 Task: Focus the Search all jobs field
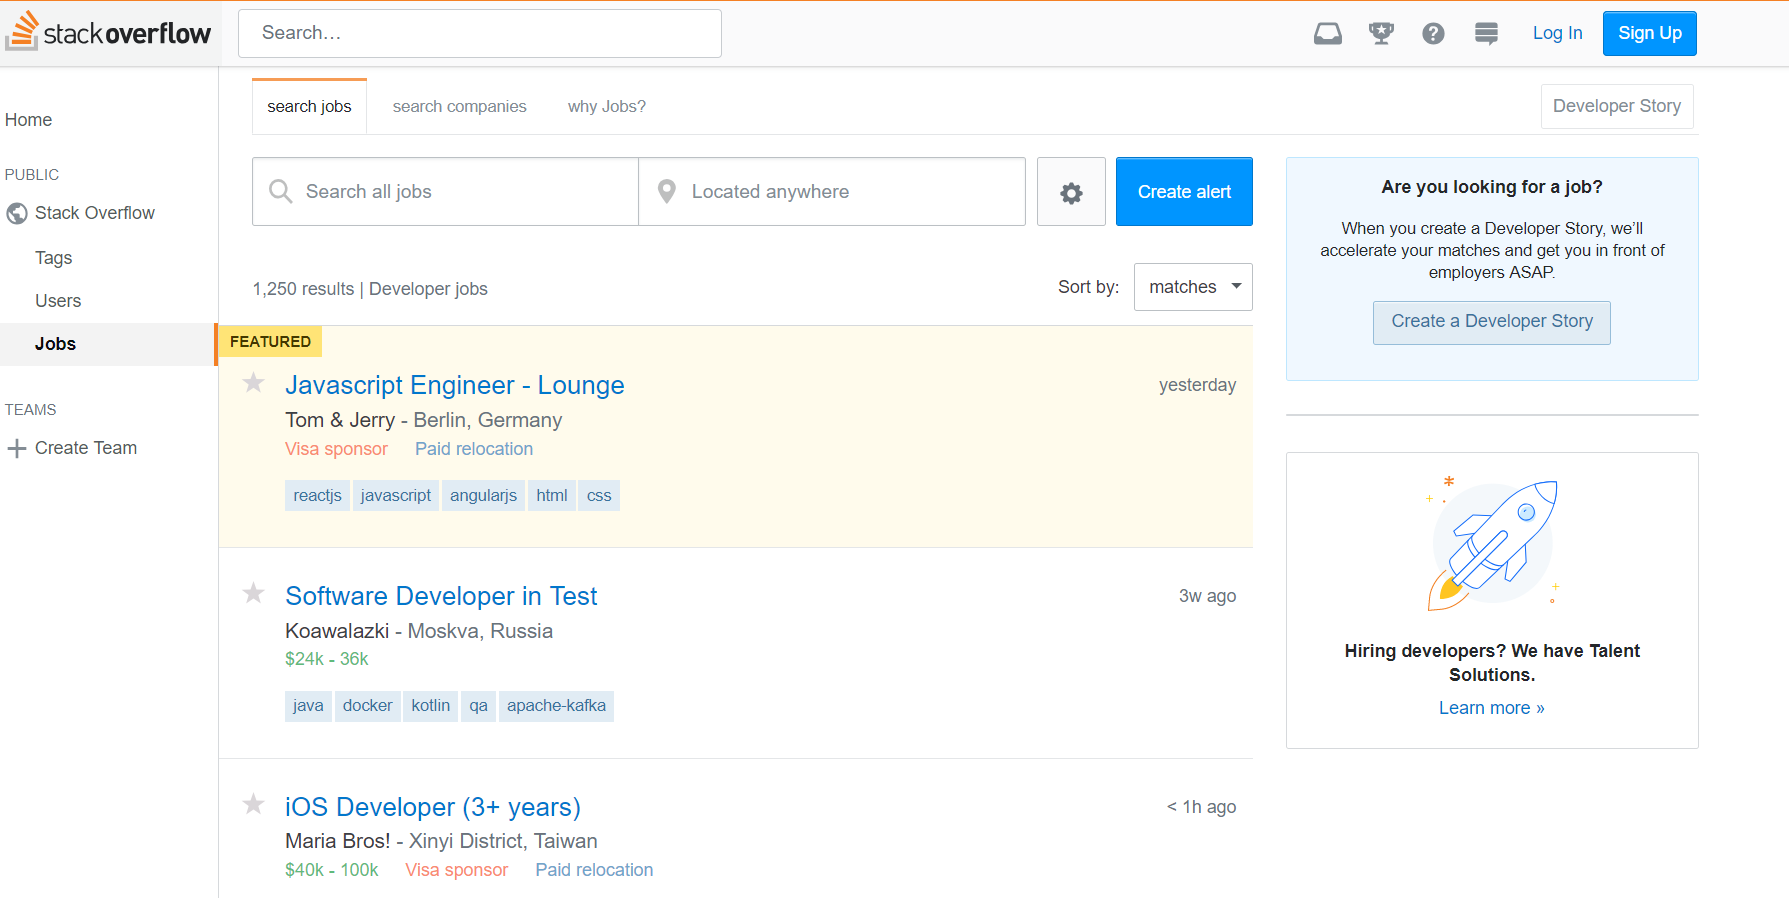[445, 192]
